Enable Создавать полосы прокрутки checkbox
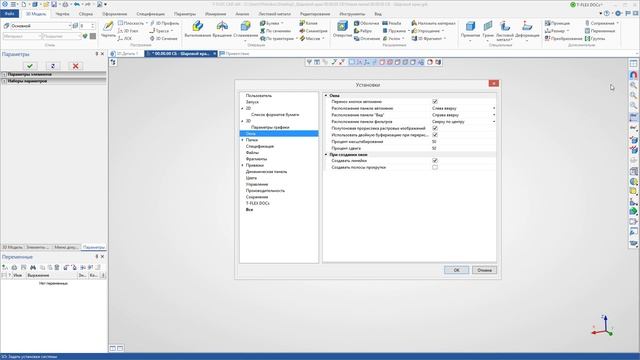The image size is (640, 360). [x=435, y=167]
